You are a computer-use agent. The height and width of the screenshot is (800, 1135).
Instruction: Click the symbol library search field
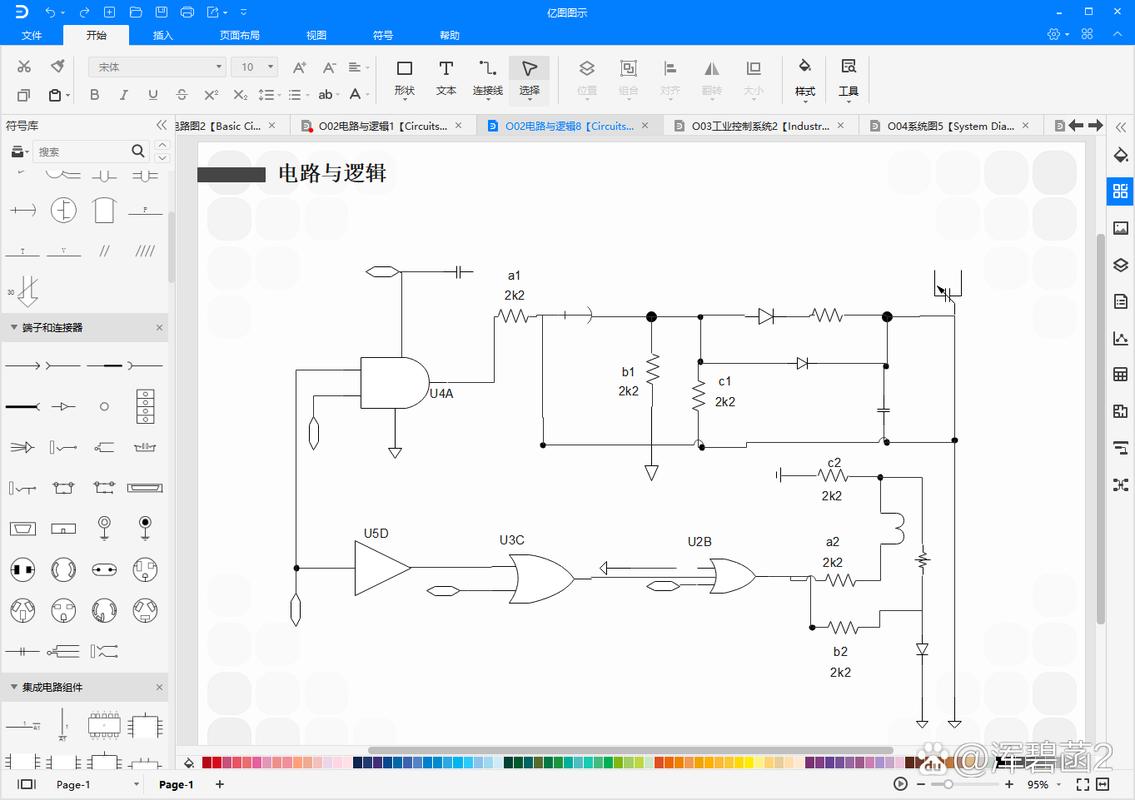81,151
